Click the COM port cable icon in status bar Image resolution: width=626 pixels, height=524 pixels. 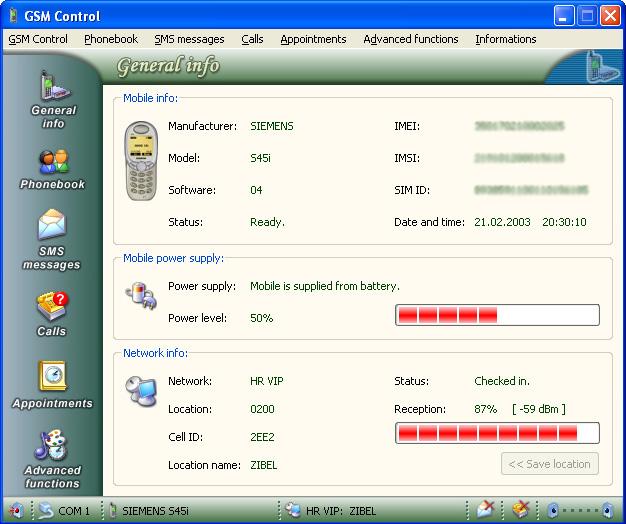click(45, 510)
